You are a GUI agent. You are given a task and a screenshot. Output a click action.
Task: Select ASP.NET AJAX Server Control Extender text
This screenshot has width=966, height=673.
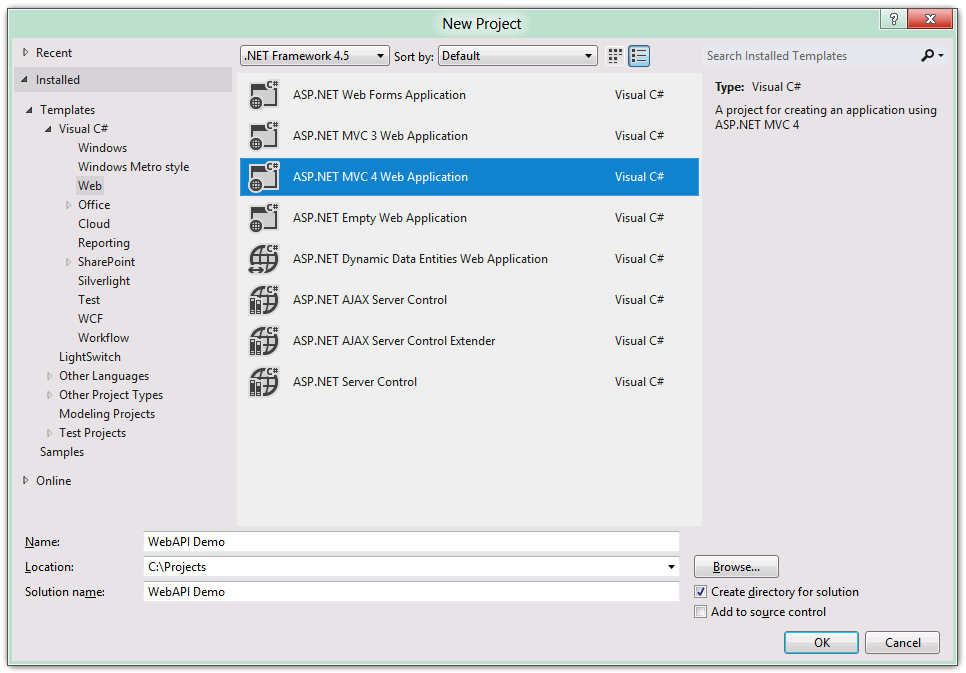point(394,341)
